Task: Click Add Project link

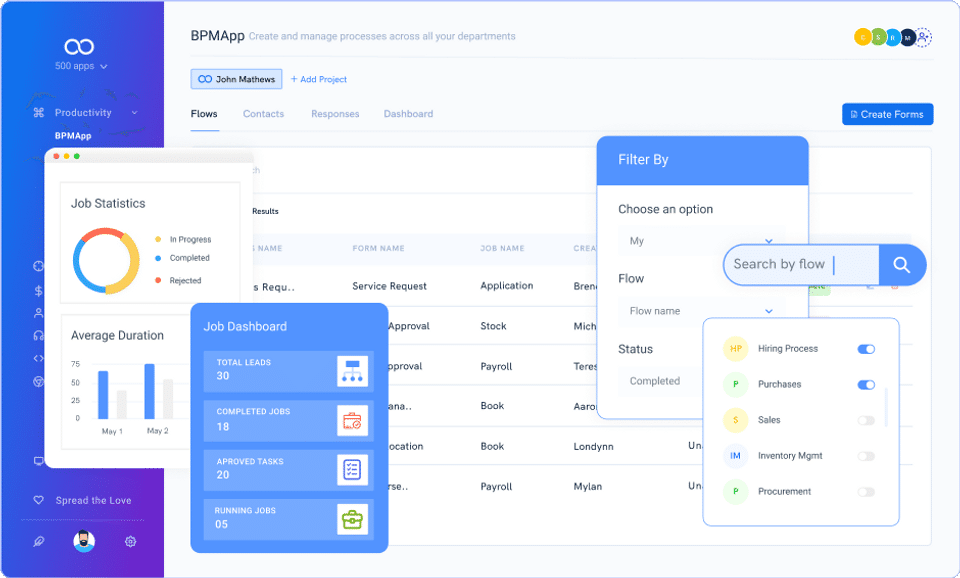Action: [x=318, y=79]
